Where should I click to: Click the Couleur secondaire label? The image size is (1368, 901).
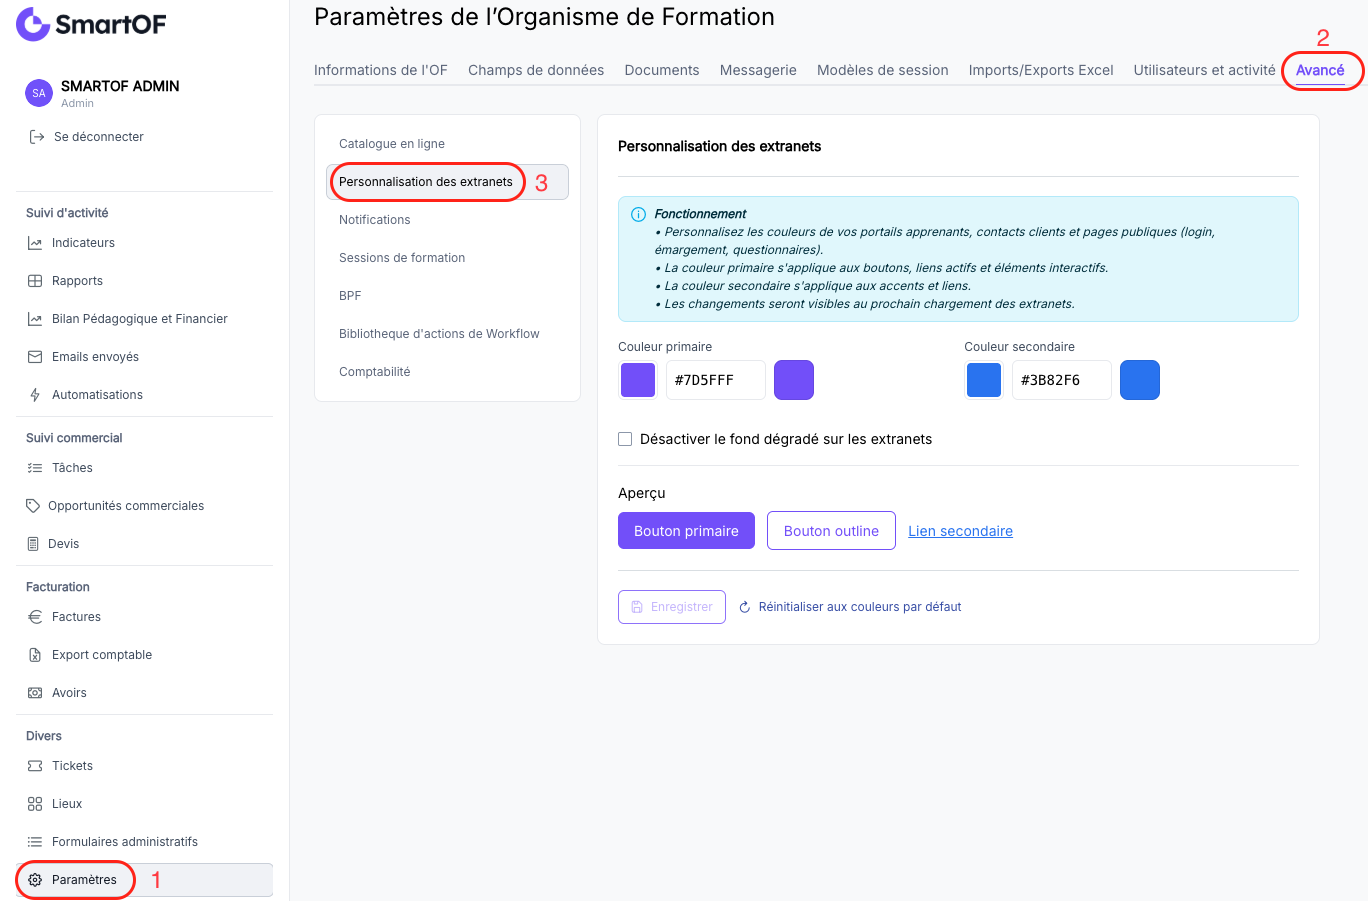pos(1019,347)
